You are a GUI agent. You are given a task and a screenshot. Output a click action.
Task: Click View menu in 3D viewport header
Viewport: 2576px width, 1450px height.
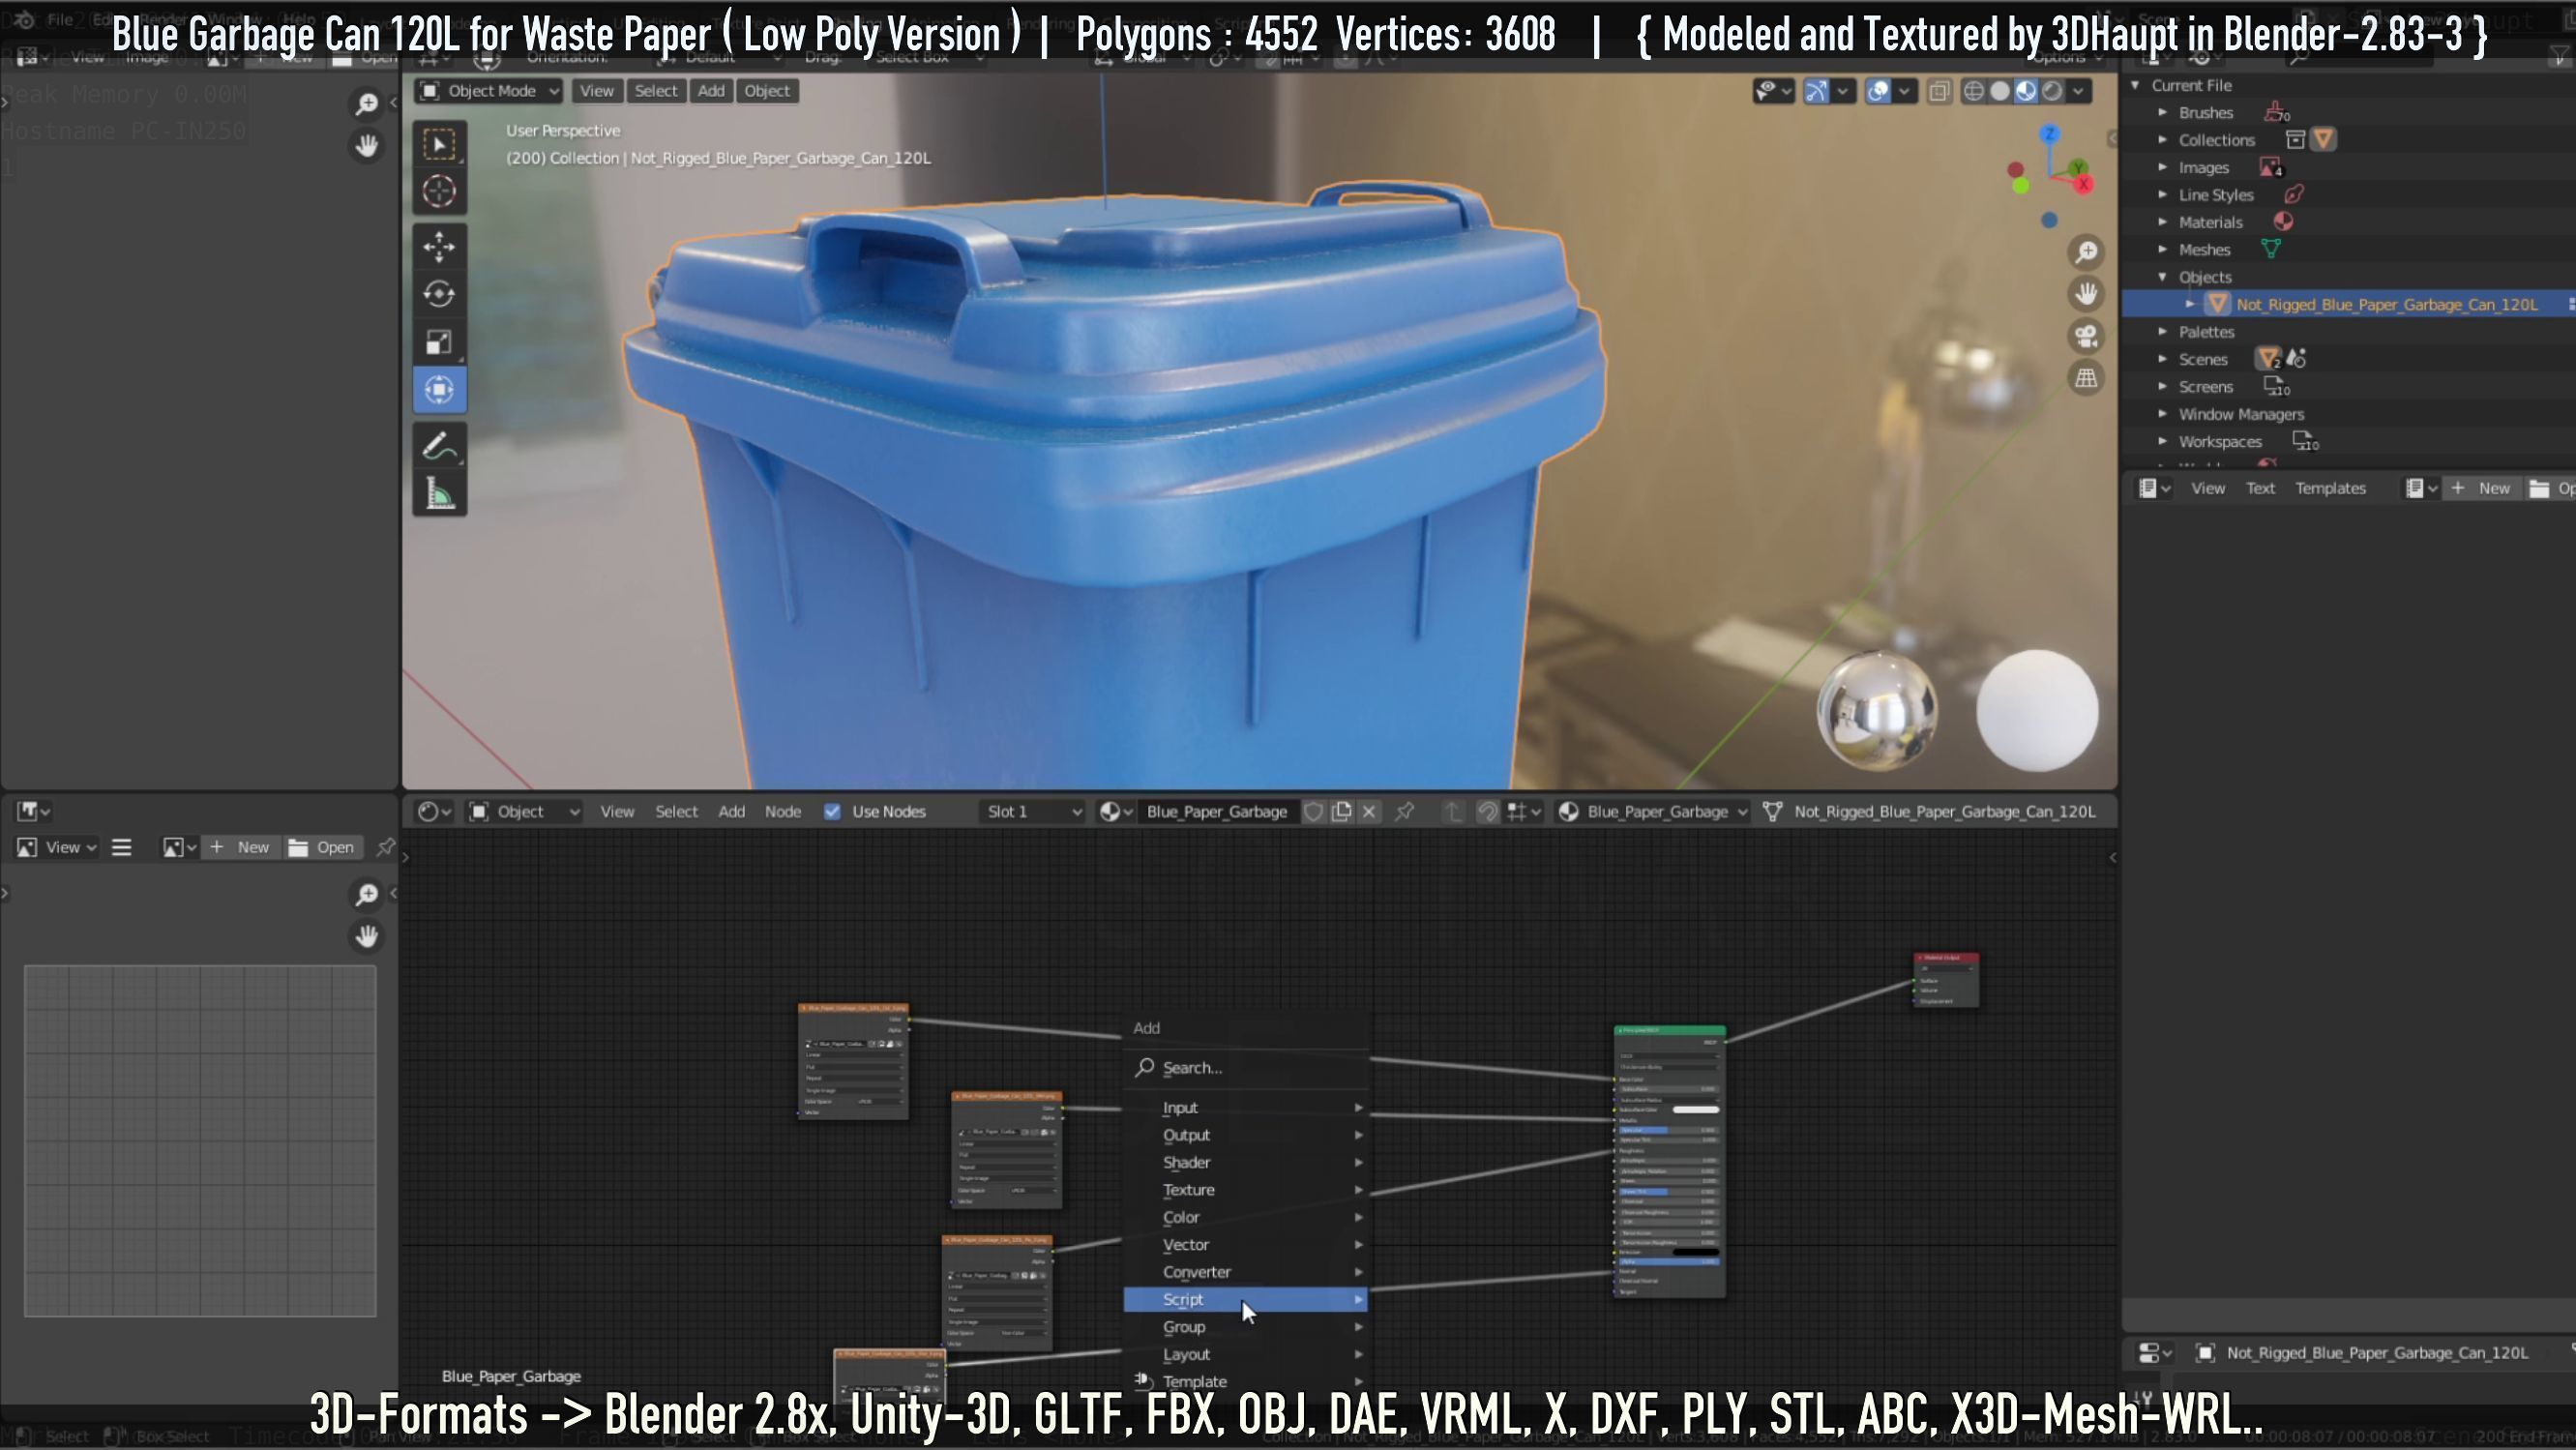(597, 91)
